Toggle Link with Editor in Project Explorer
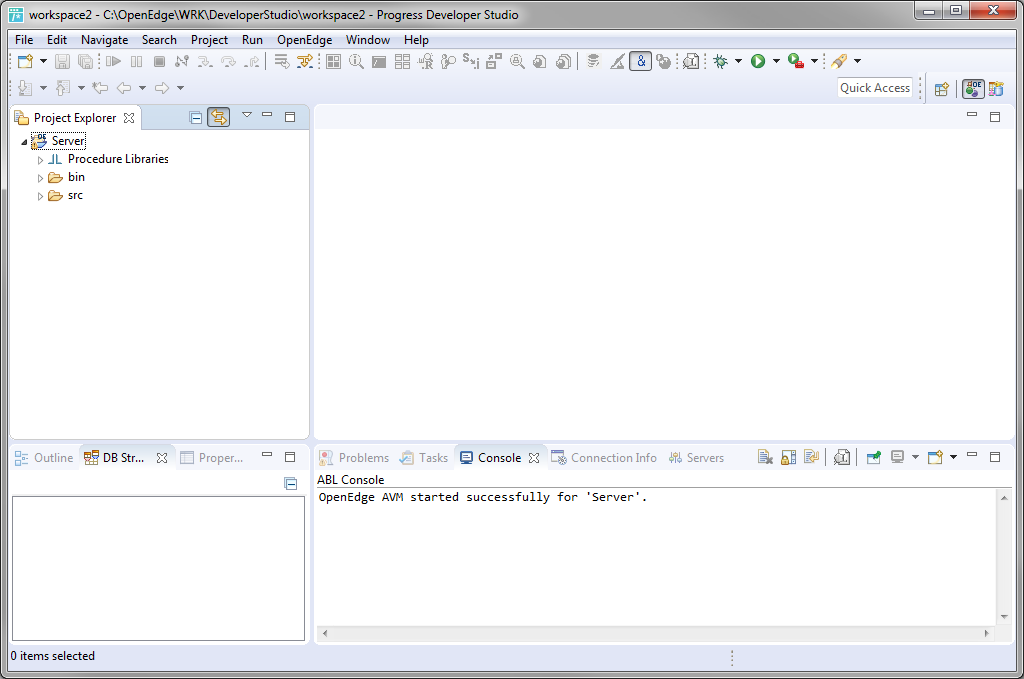1024x679 pixels. click(219, 118)
